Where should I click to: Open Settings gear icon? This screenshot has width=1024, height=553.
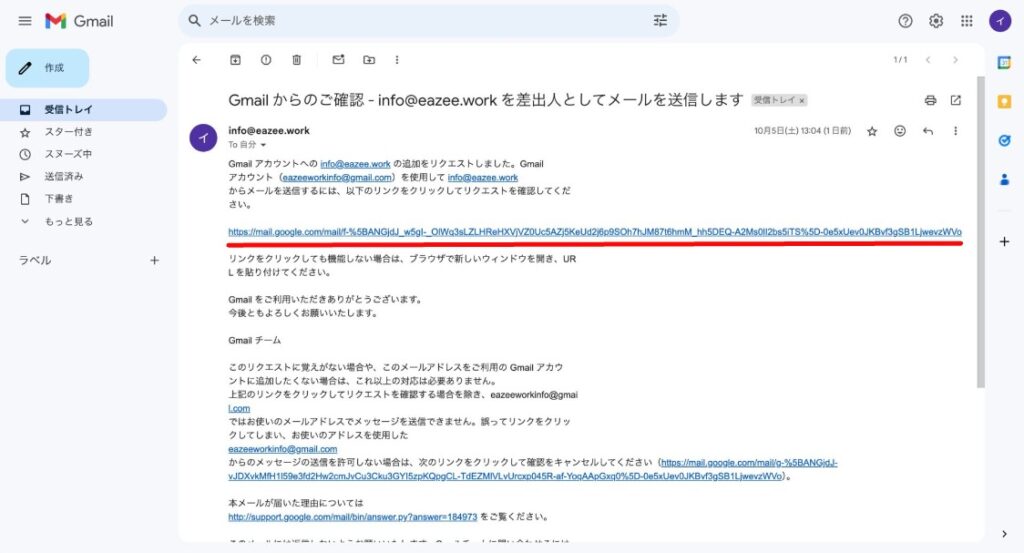point(936,21)
